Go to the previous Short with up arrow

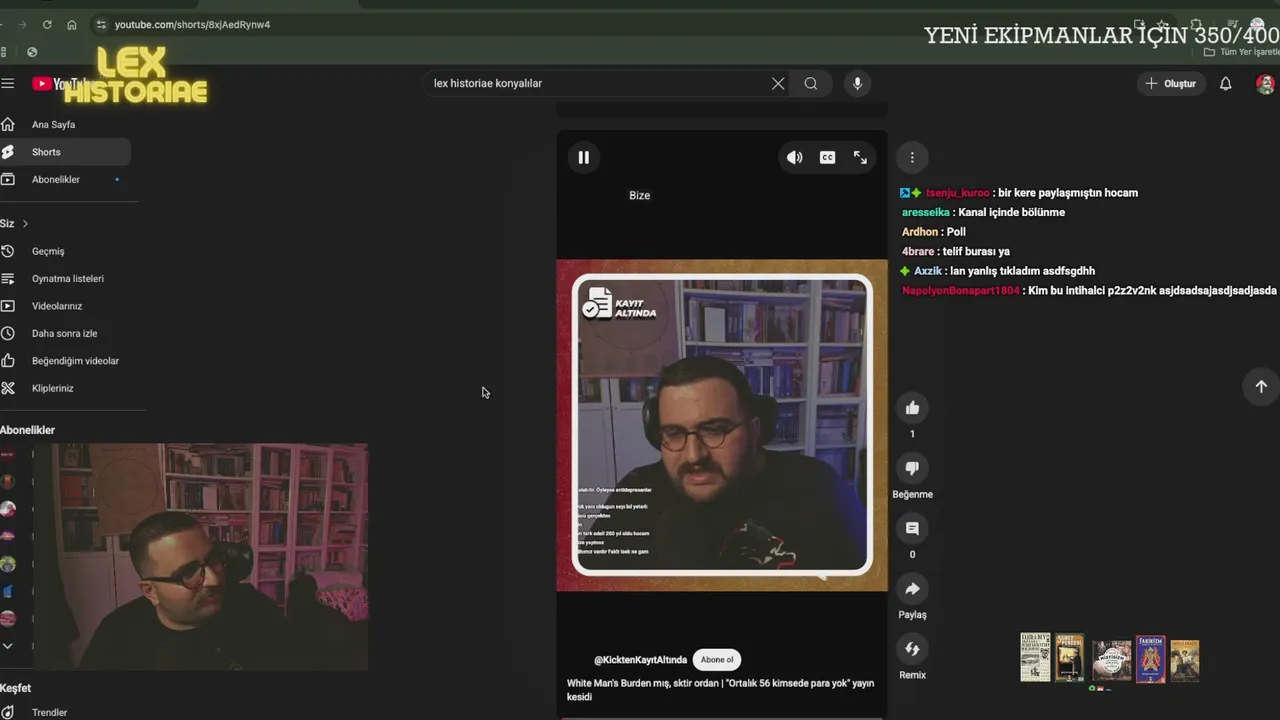tap(1261, 386)
